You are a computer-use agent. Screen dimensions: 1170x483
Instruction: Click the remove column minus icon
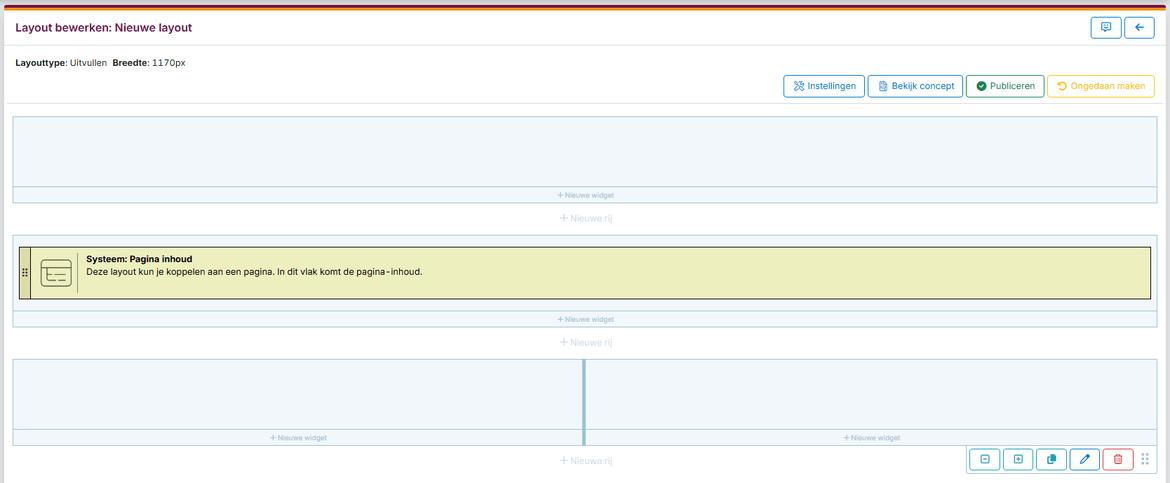985,459
